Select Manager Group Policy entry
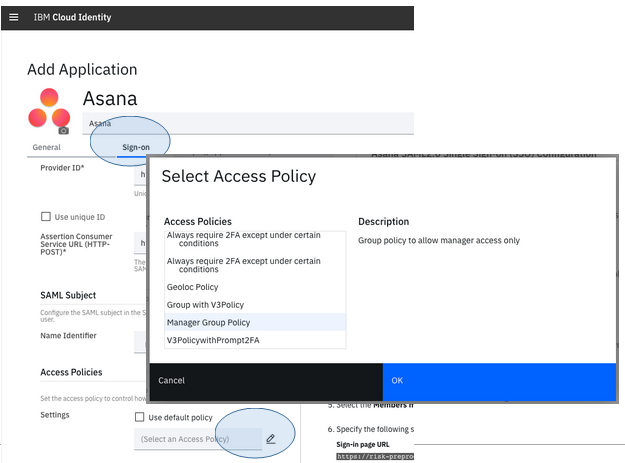625x463 pixels. point(255,322)
